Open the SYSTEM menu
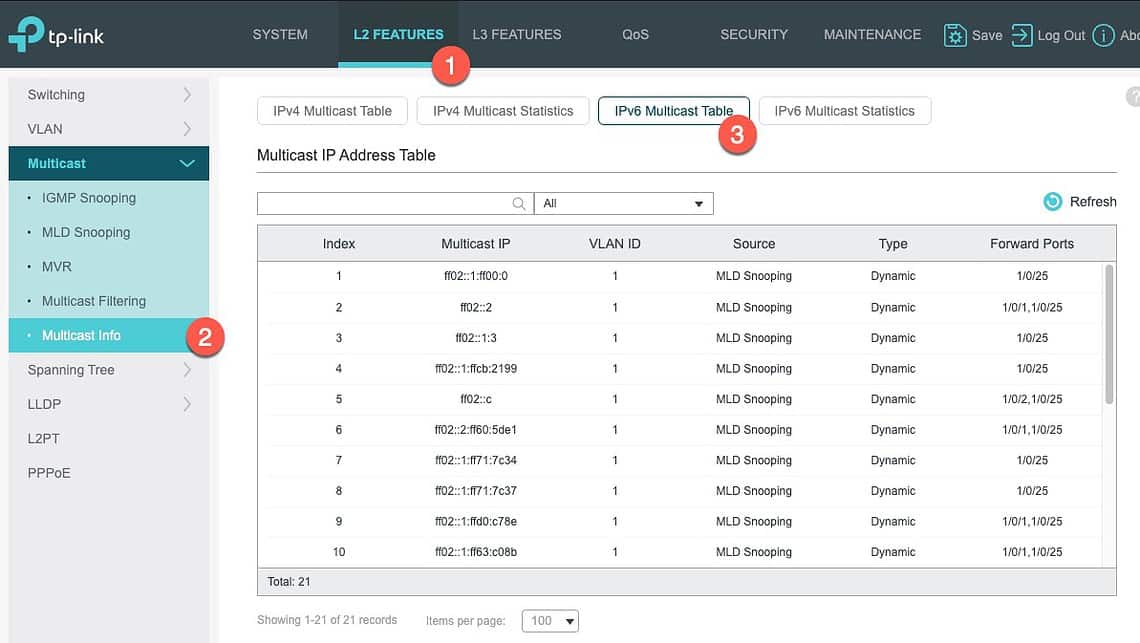Viewport: 1140px width, 643px height. point(279,34)
